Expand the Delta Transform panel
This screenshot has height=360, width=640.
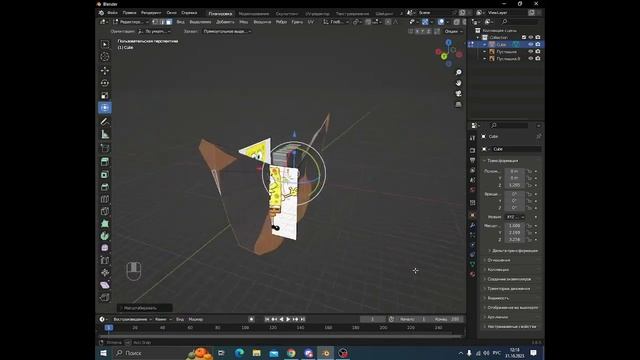click(514, 251)
